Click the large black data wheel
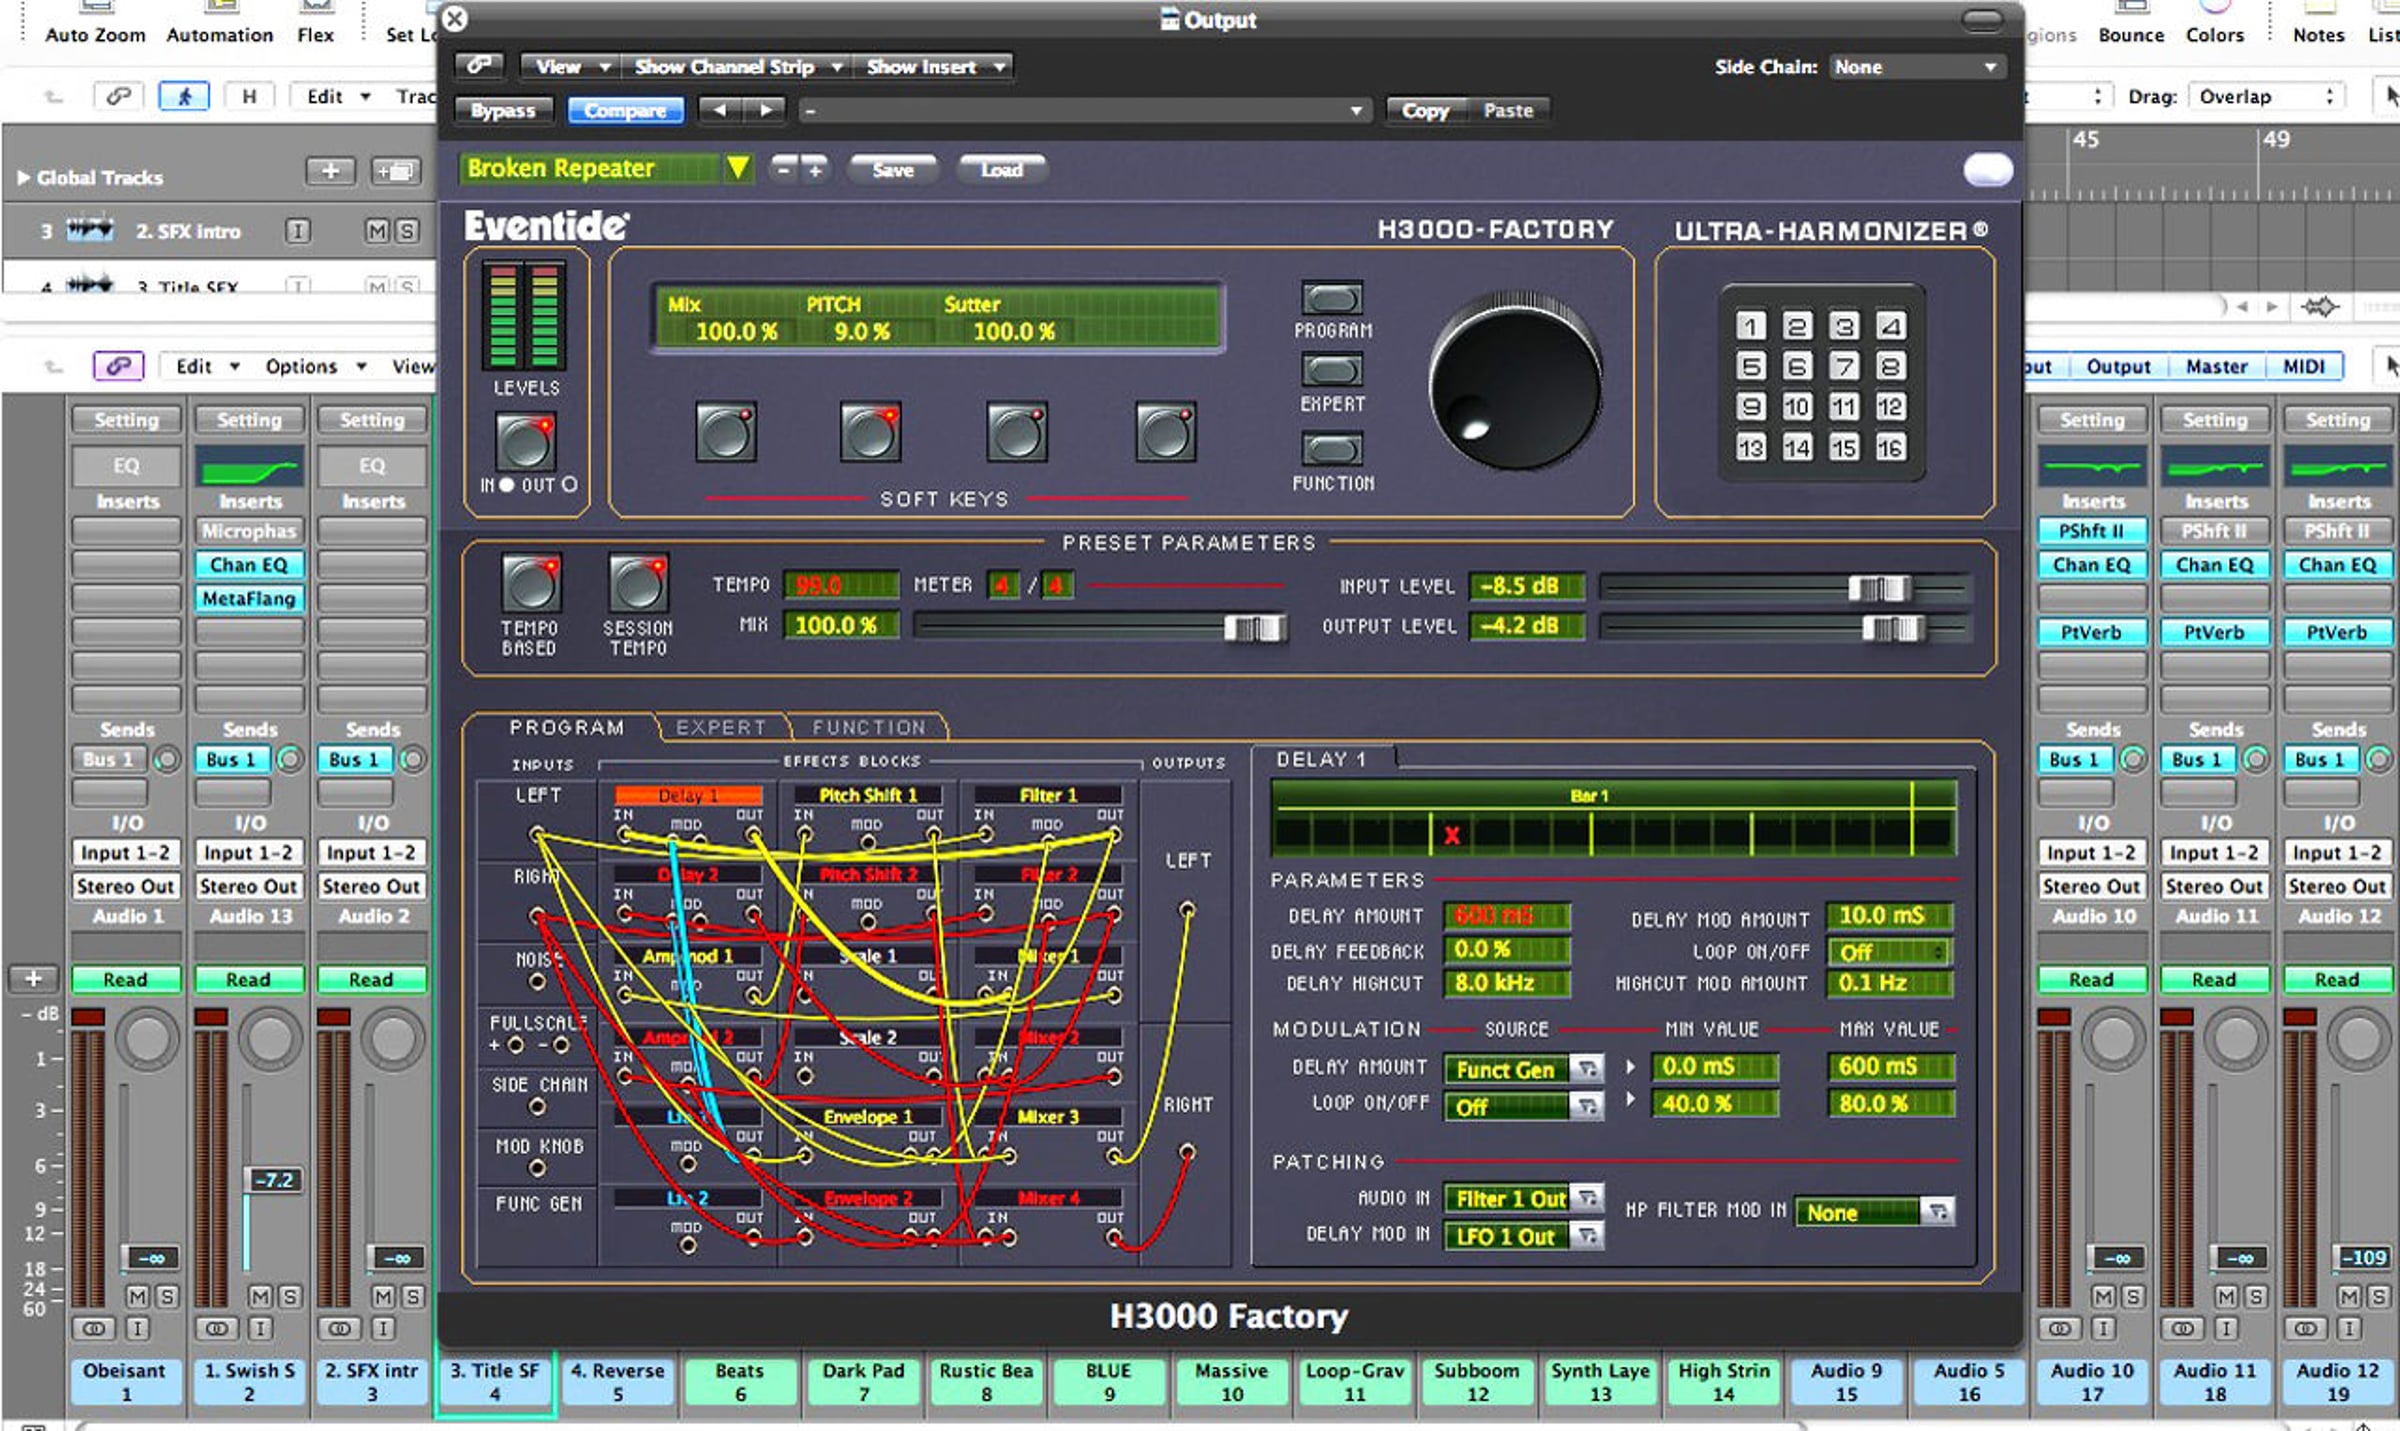 click(1515, 383)
